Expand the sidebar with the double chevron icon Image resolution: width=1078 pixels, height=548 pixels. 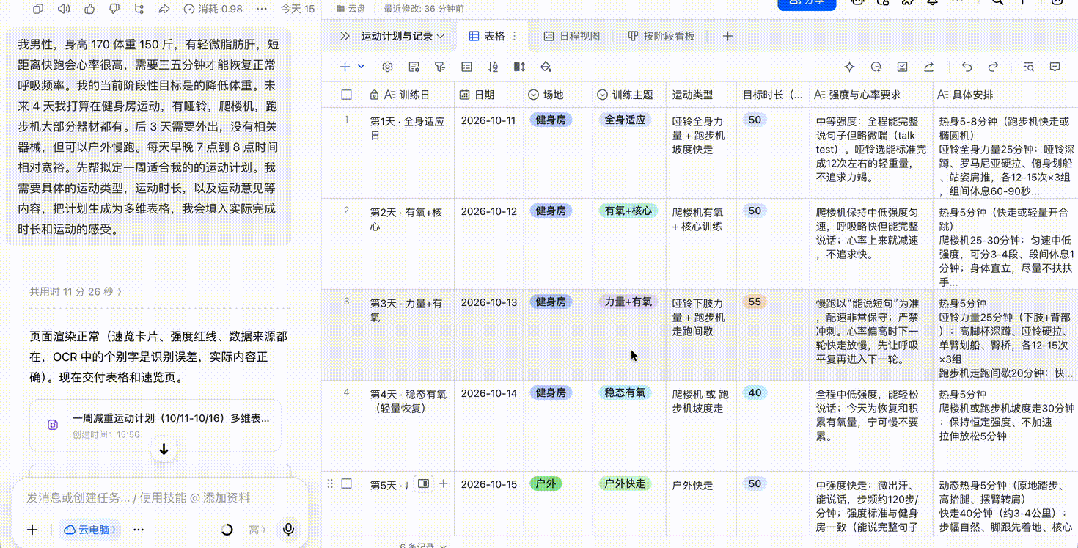point(345,36)
